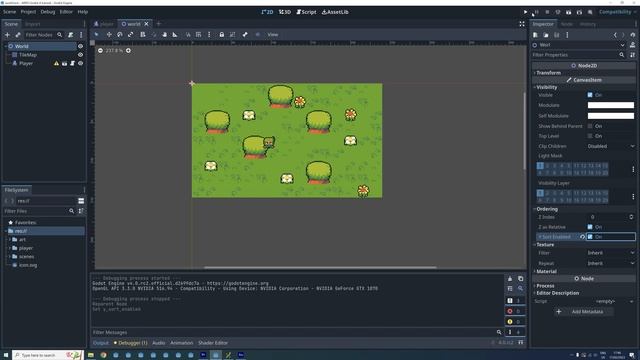Toggle warning messages filter in Output

pos(514,322)
